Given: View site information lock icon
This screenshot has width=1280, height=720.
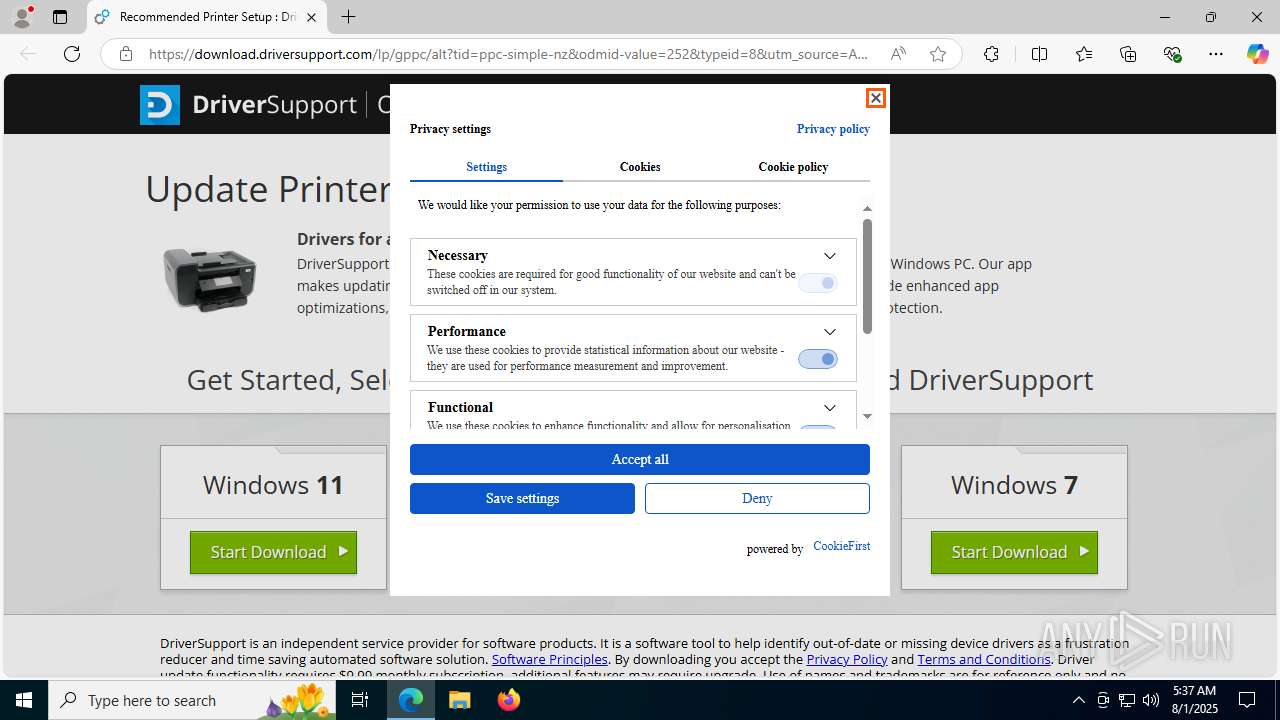Looking at the screenshot, I should (x=126, y=54).
